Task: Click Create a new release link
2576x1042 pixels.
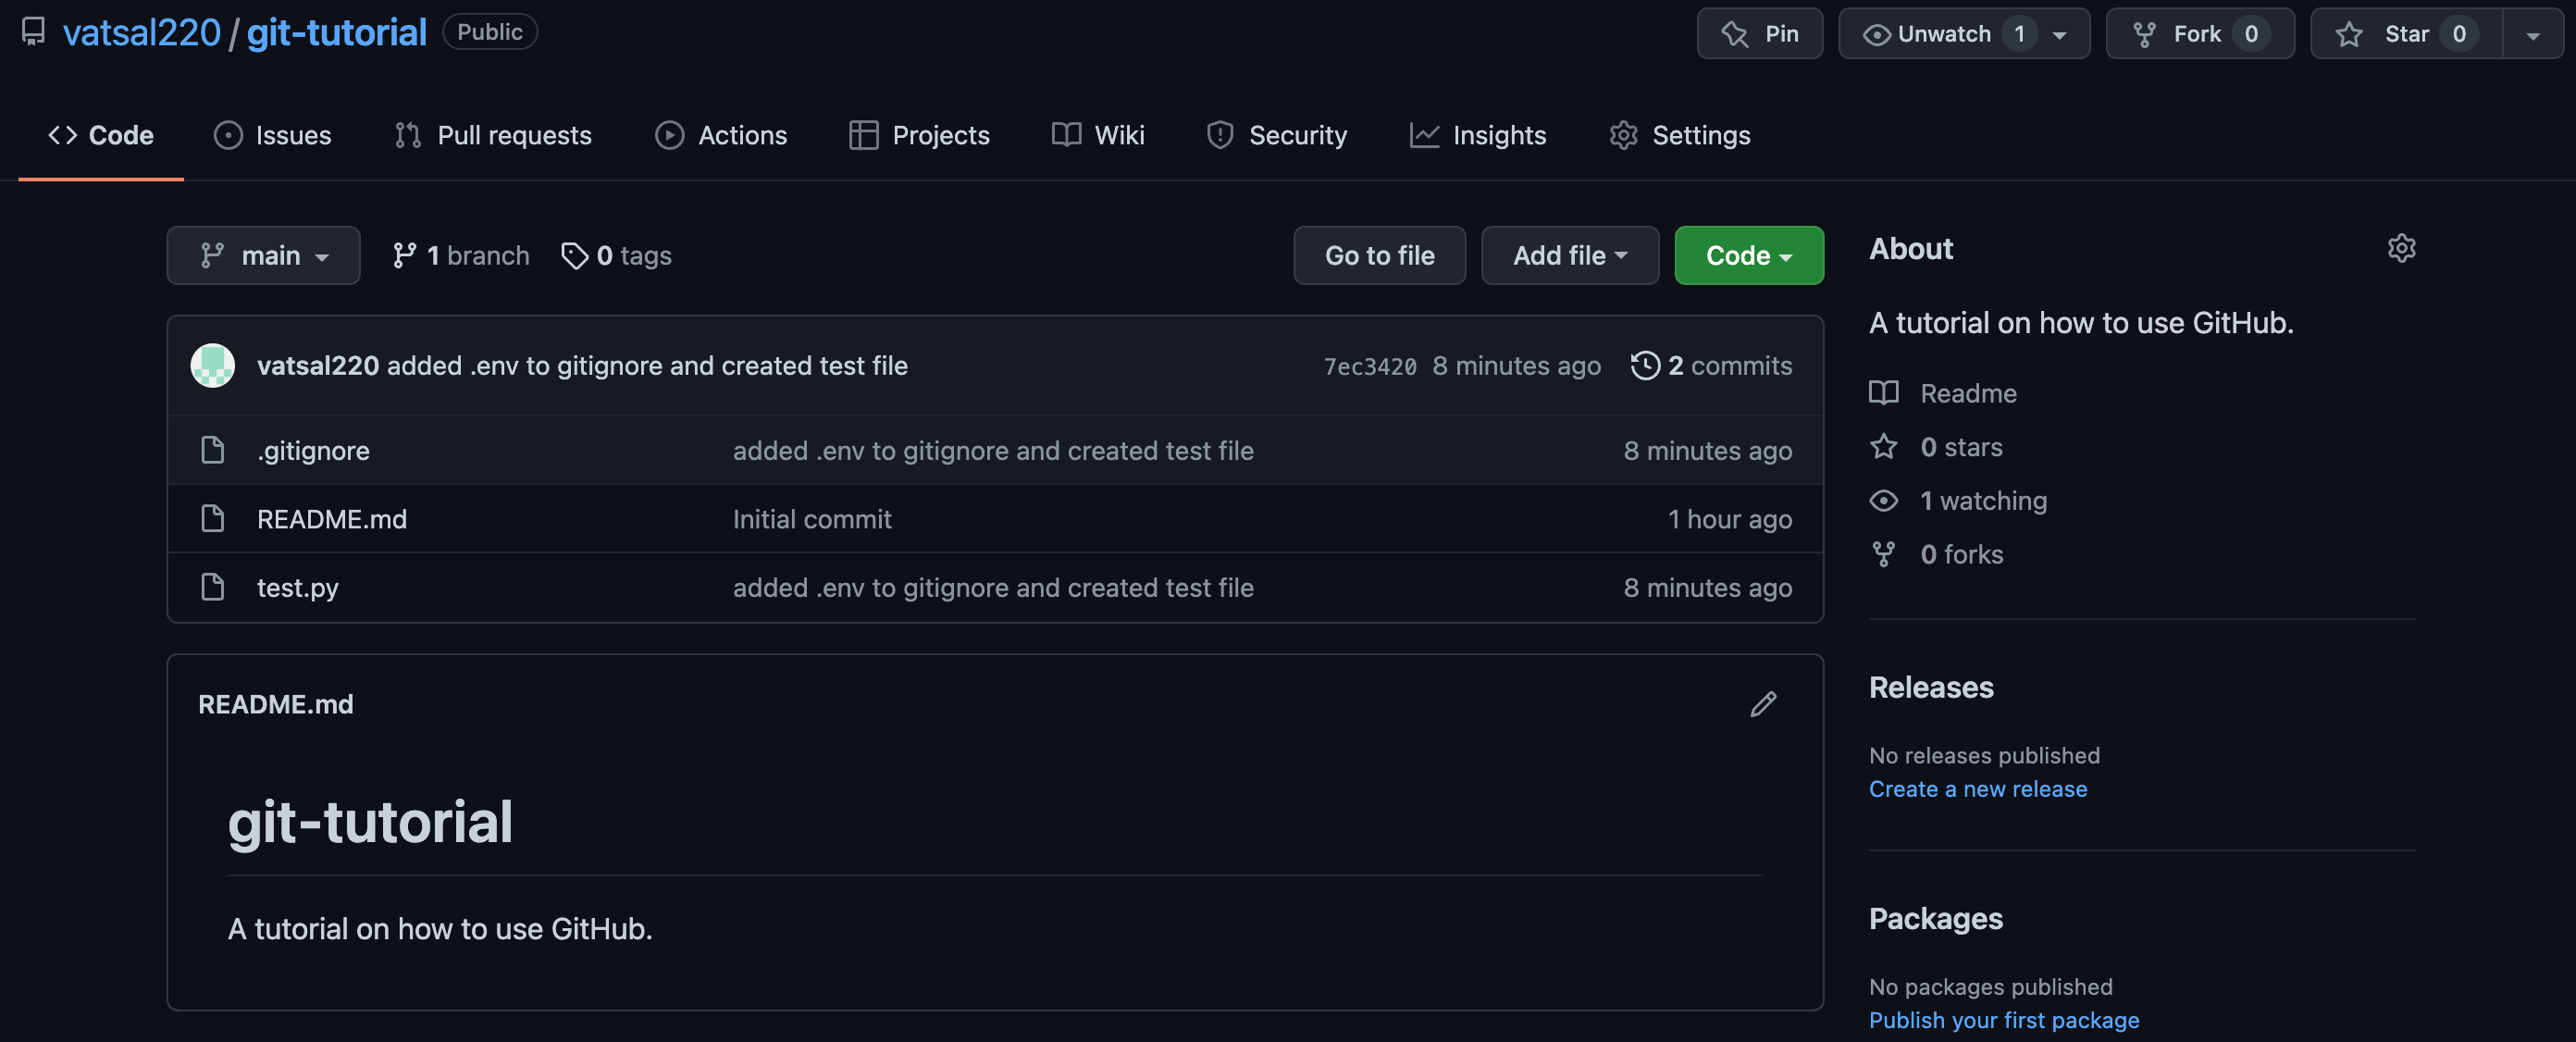Action: [x=1977, y=789]
